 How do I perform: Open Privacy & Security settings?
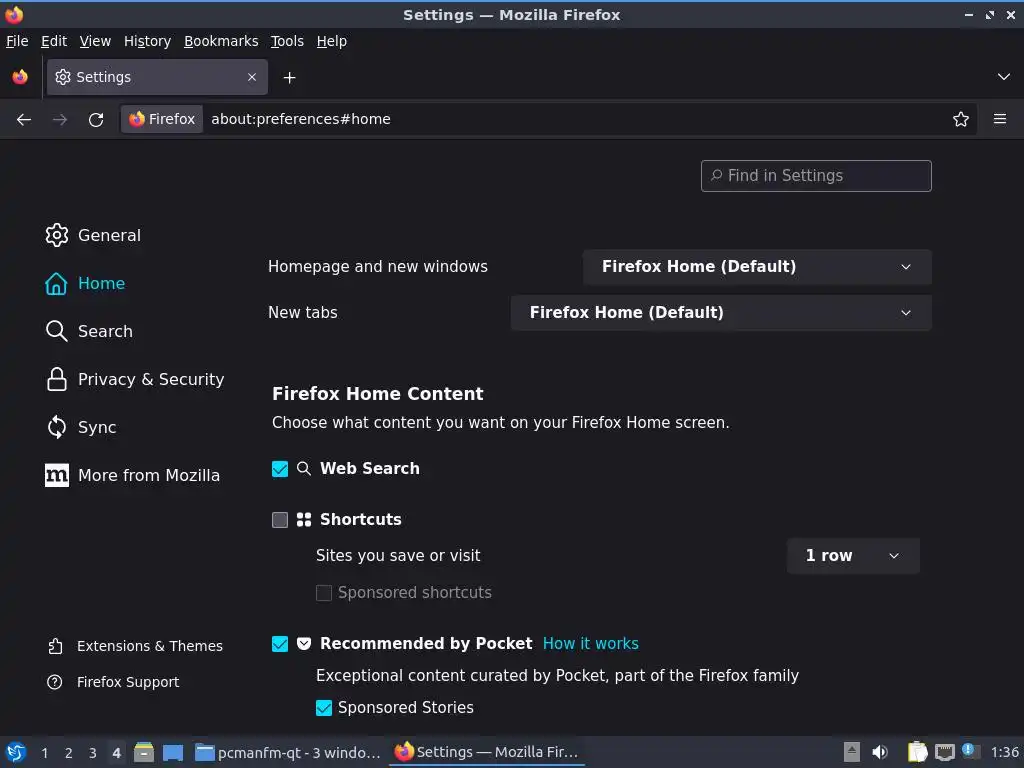coord(135,379)
